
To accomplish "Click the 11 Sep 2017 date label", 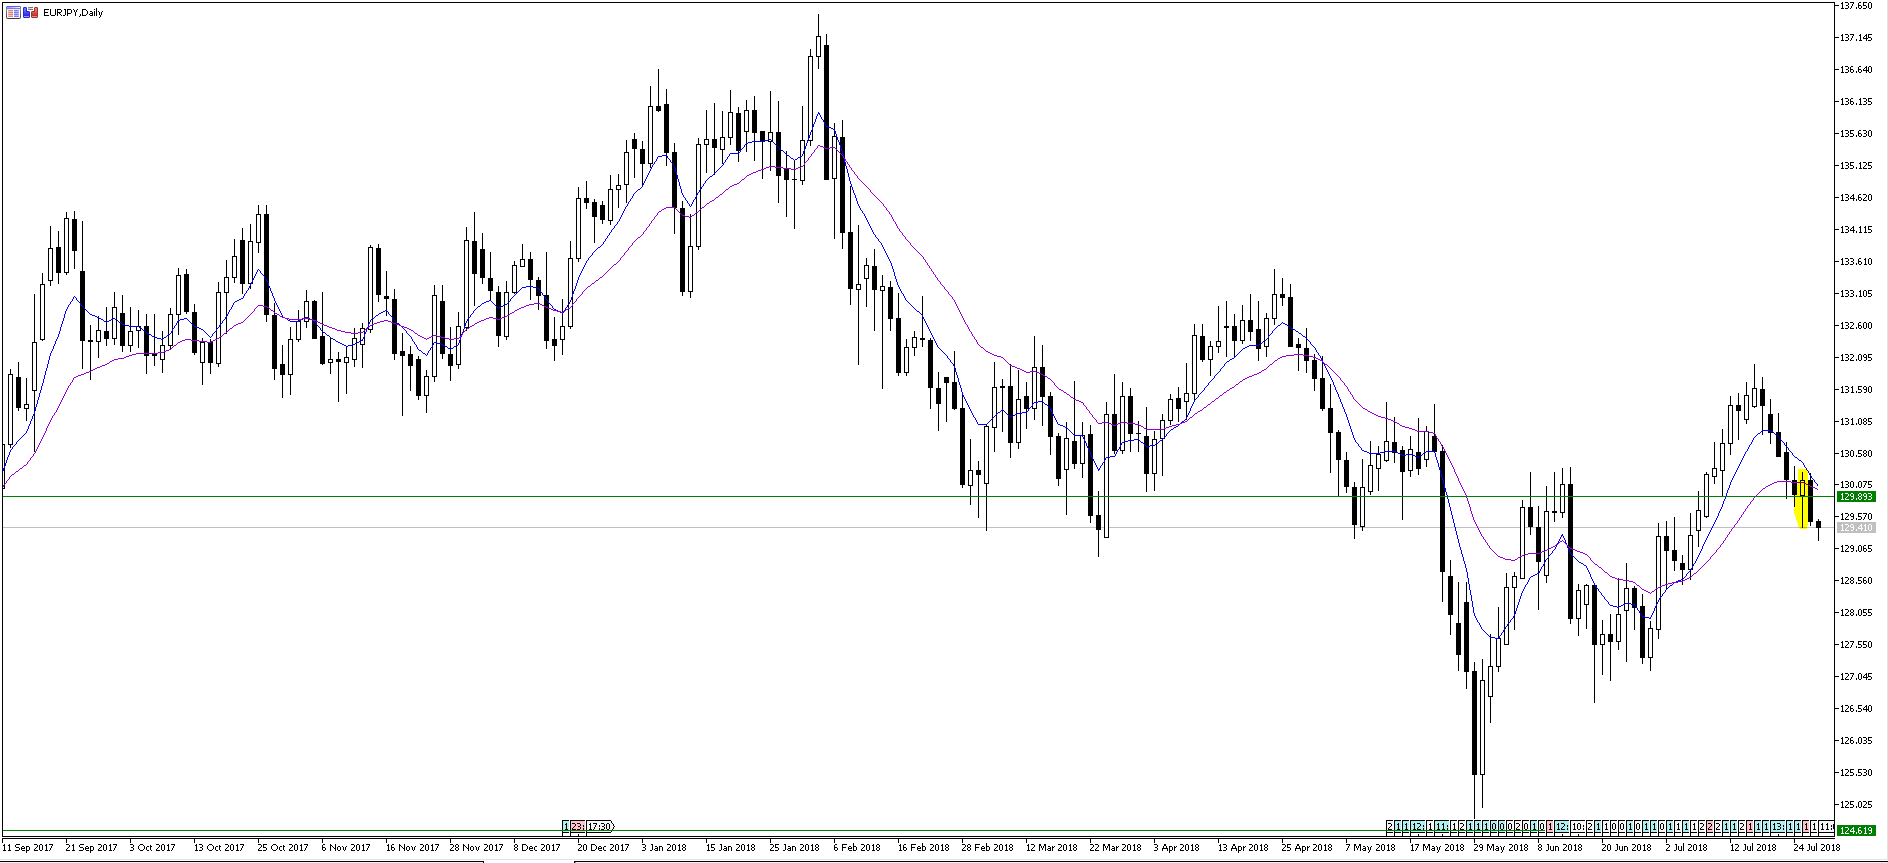I will 28,847.
